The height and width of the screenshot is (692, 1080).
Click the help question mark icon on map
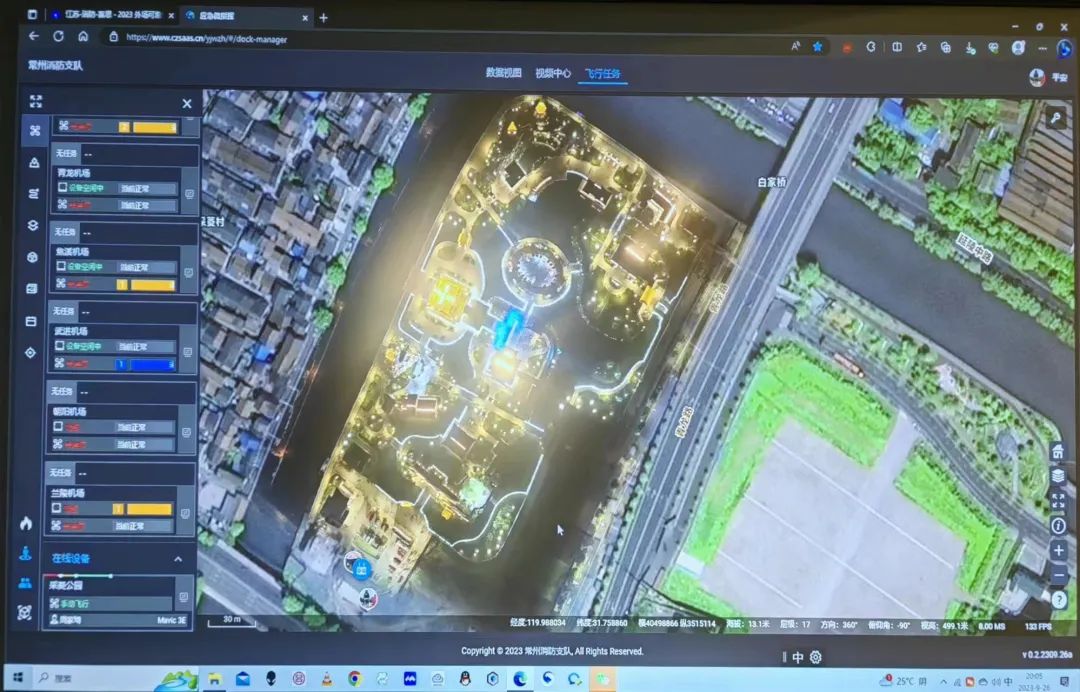tap(1059, 598)
